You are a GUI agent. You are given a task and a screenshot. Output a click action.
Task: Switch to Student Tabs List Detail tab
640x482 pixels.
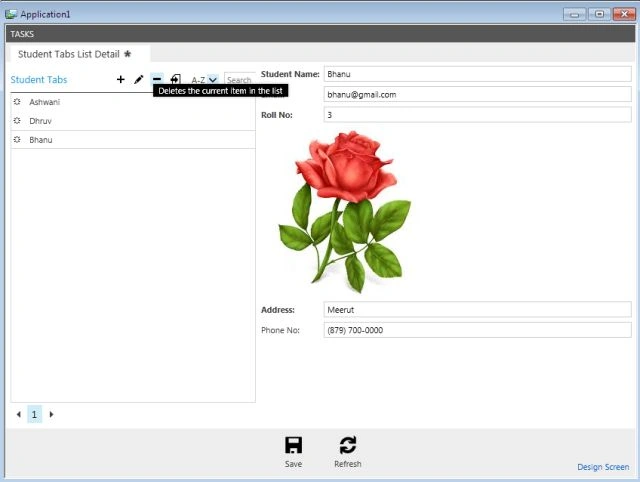74,54
